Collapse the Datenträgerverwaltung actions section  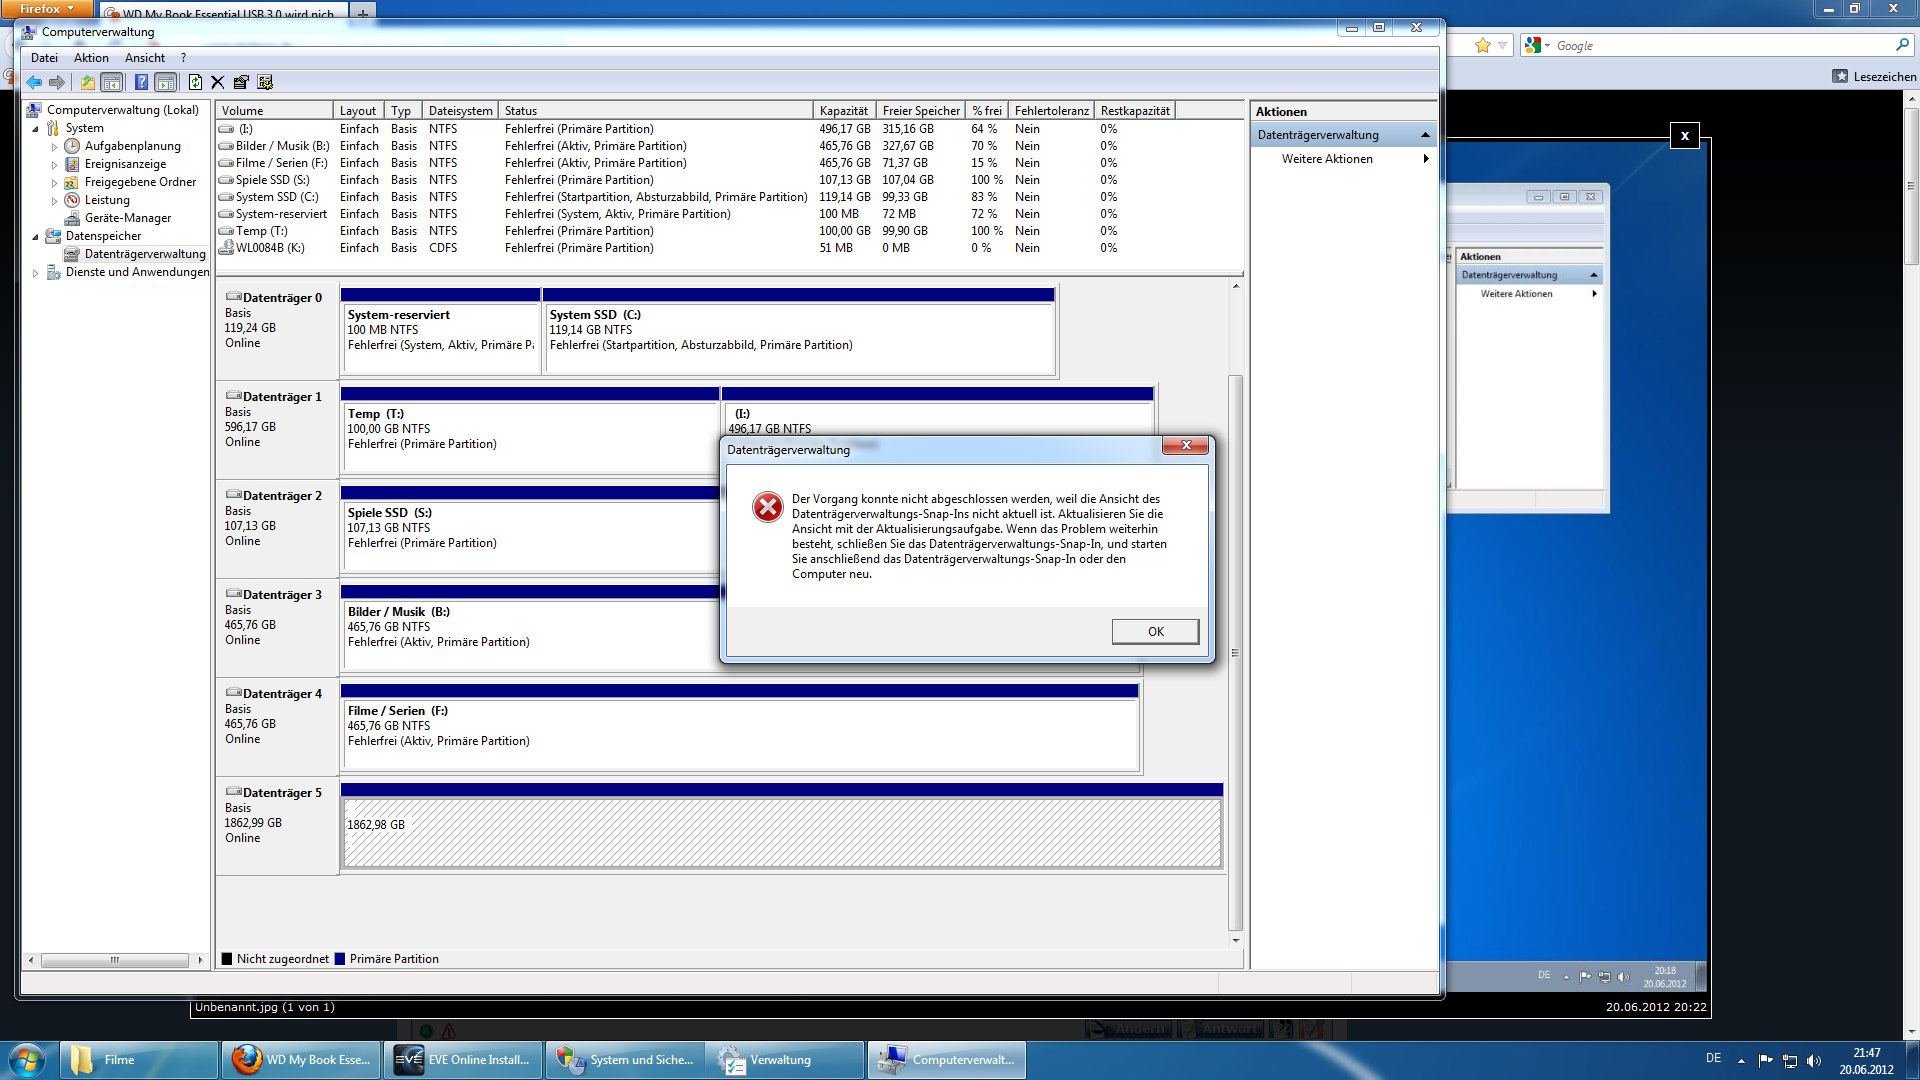click(x=1424, y=135)
